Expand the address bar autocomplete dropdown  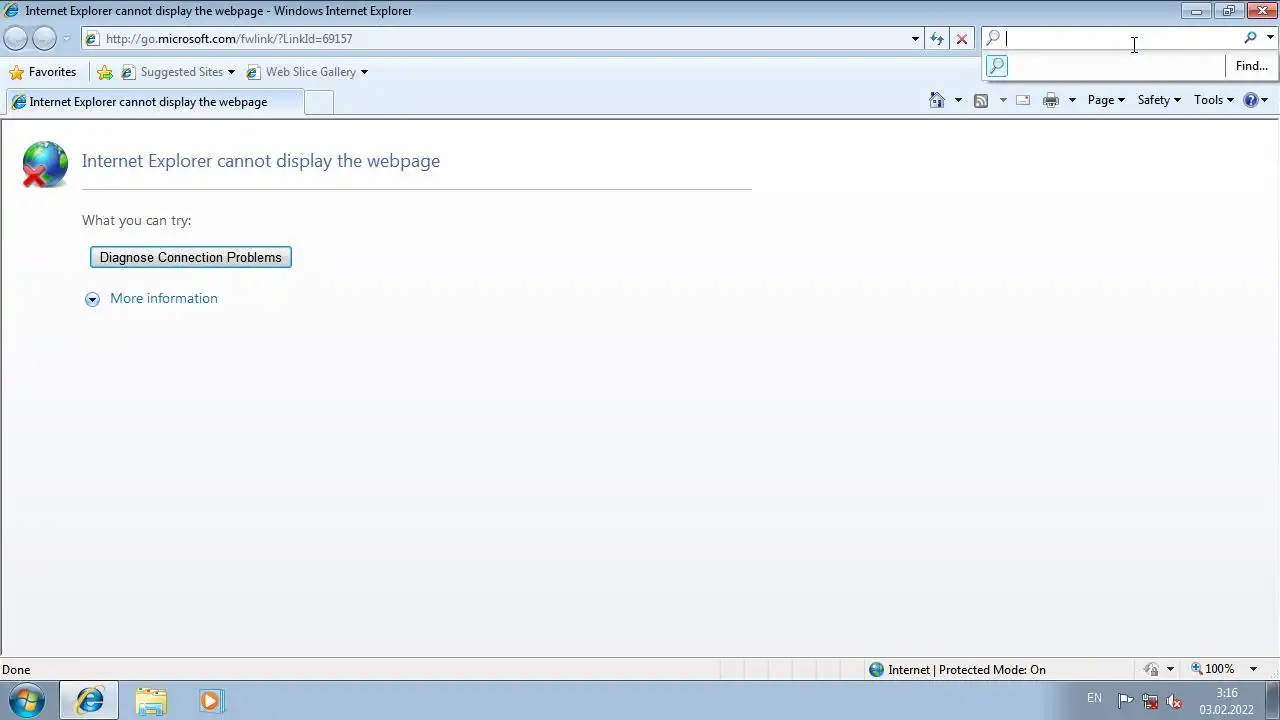(x=915, y=39)
